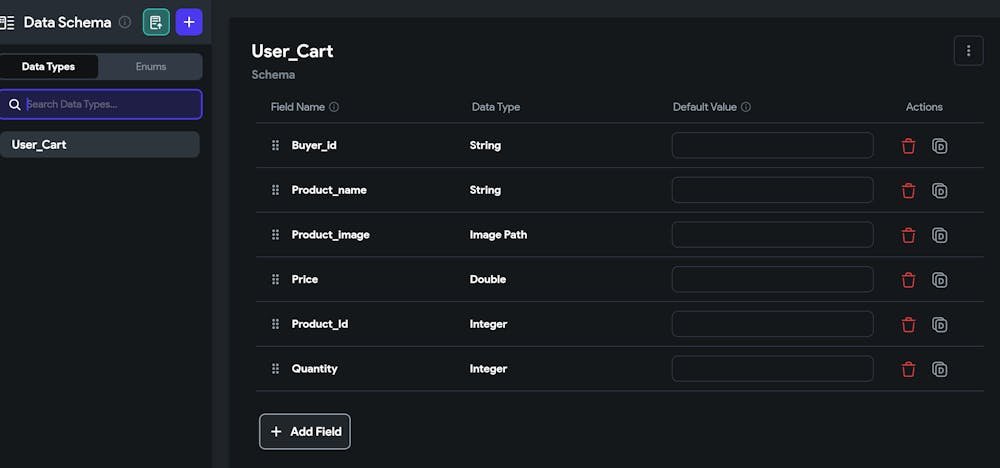
Task: Delete the Quantity field
Action: (x=908, y=369)
